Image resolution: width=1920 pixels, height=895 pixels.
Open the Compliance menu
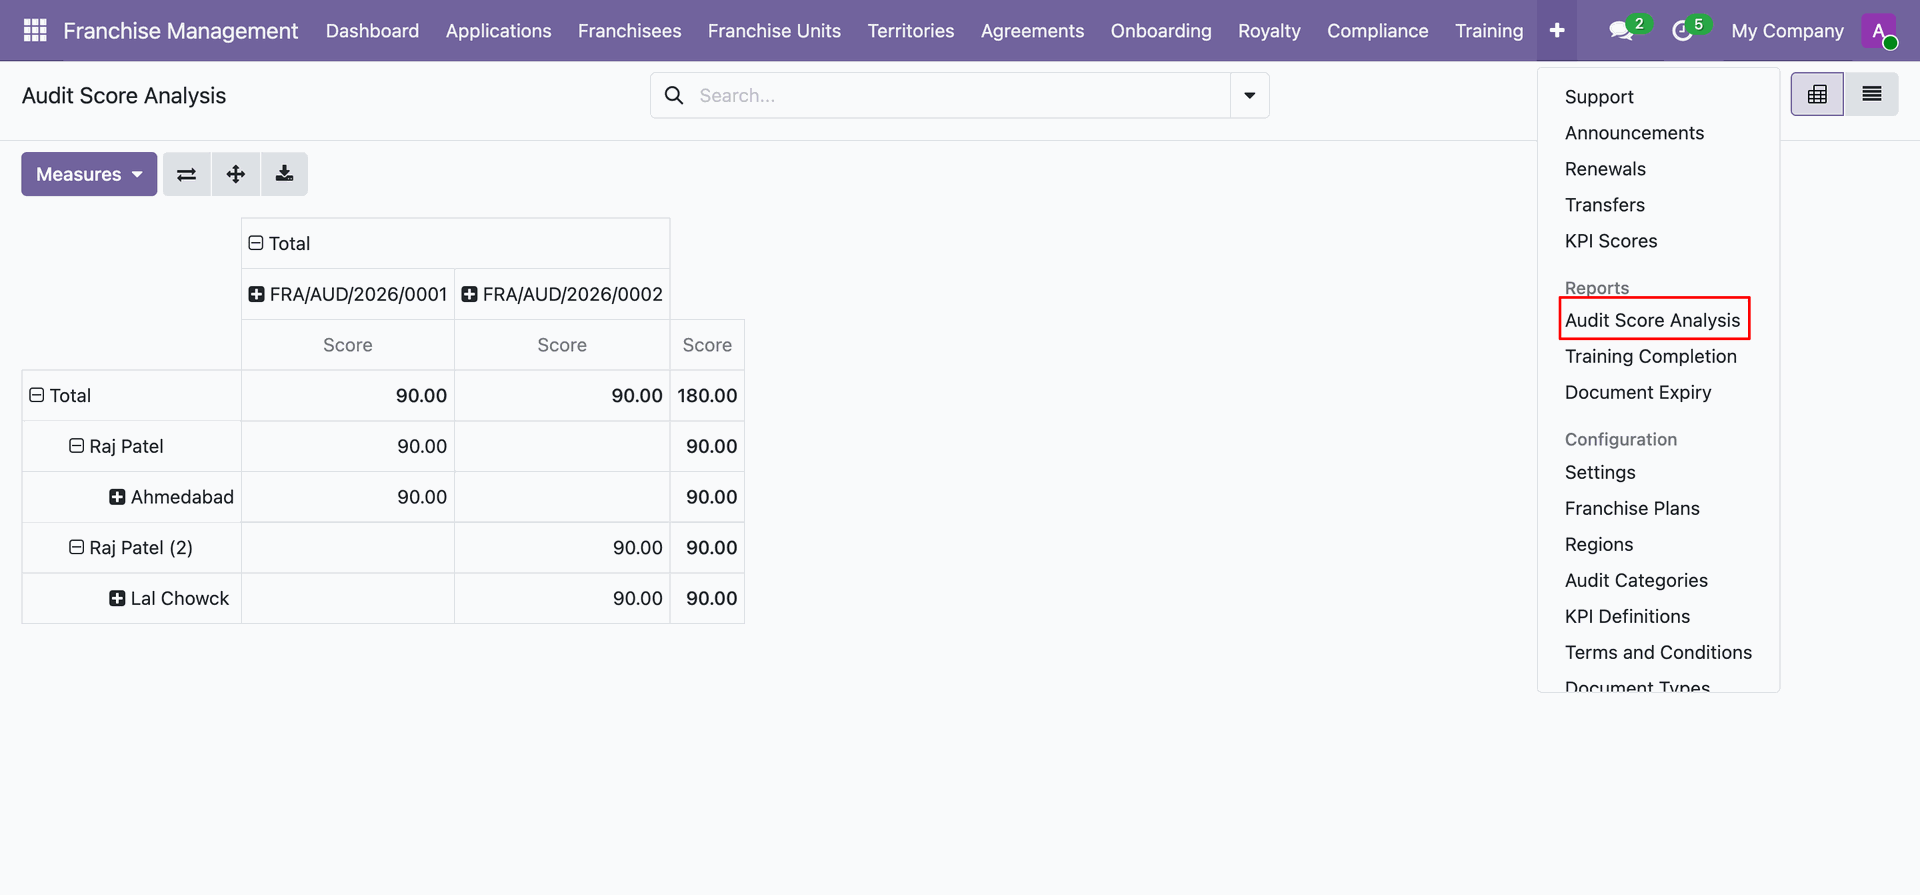pos(1378,31)
